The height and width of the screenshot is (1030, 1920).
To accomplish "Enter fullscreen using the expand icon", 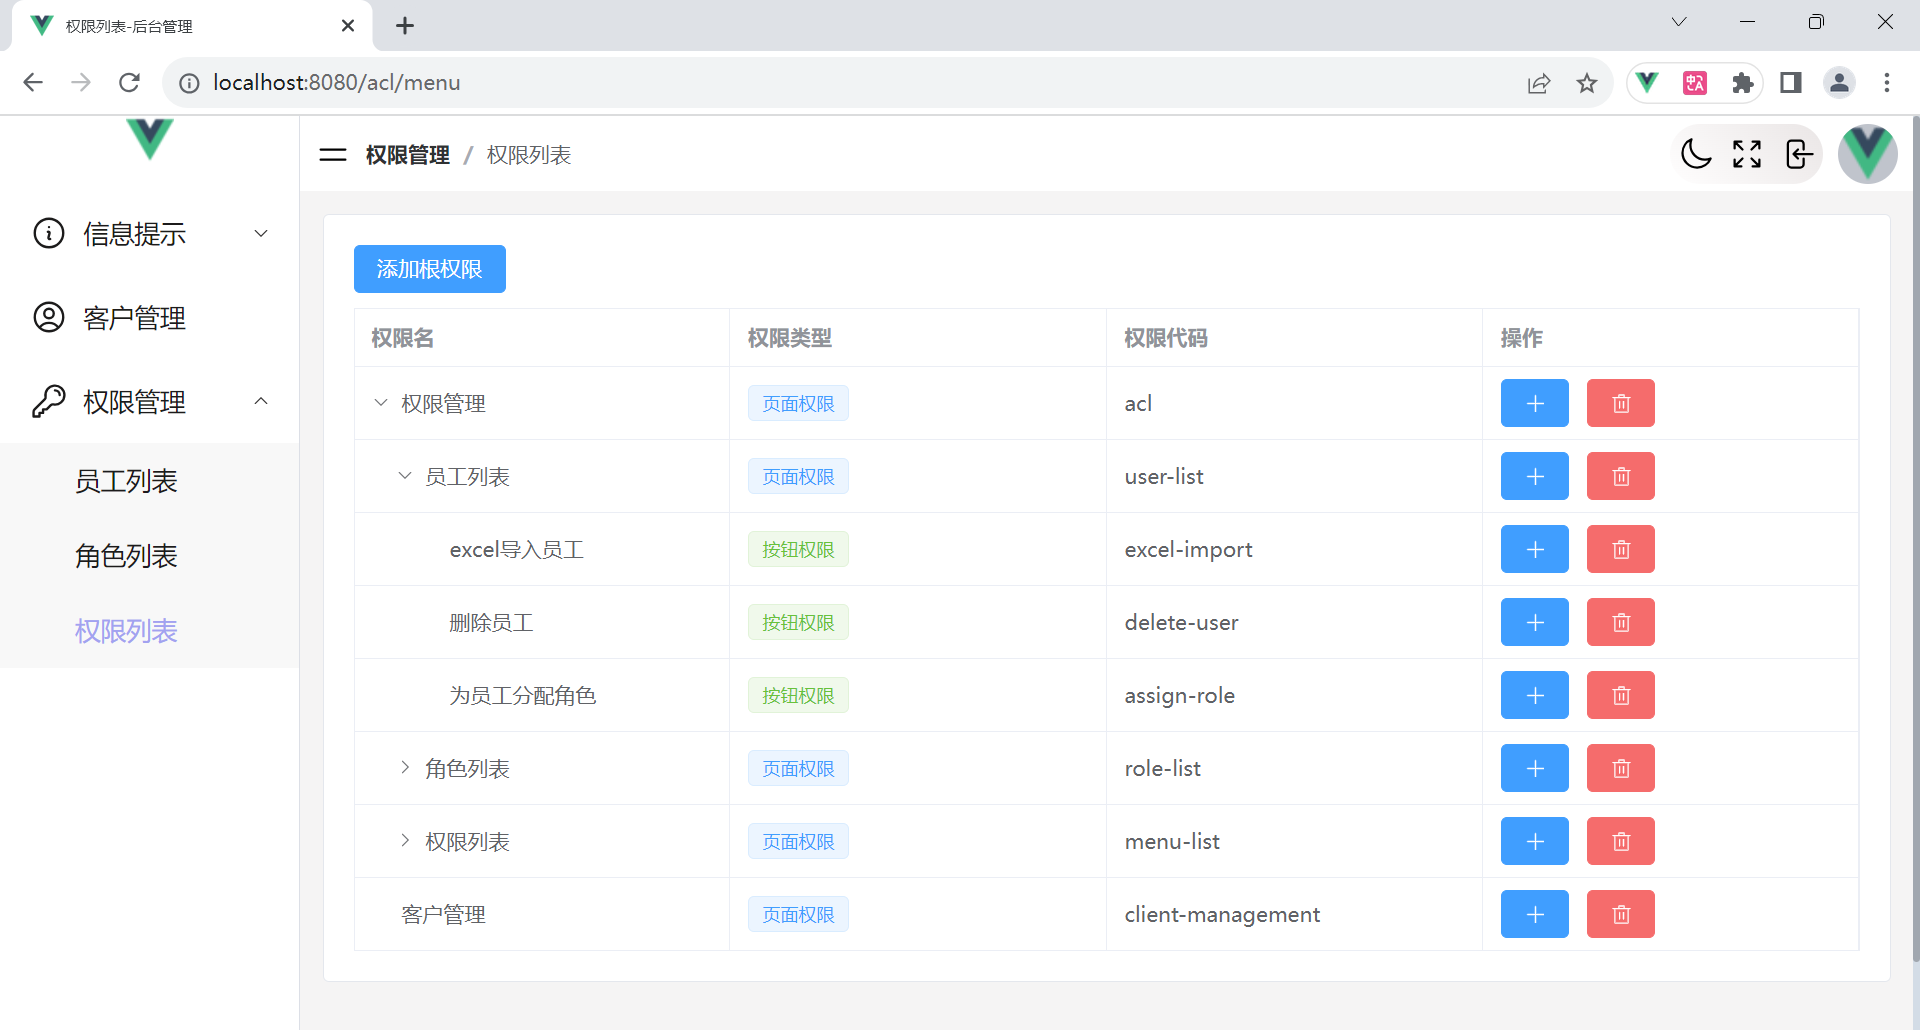I will (x=1747, y=154).
